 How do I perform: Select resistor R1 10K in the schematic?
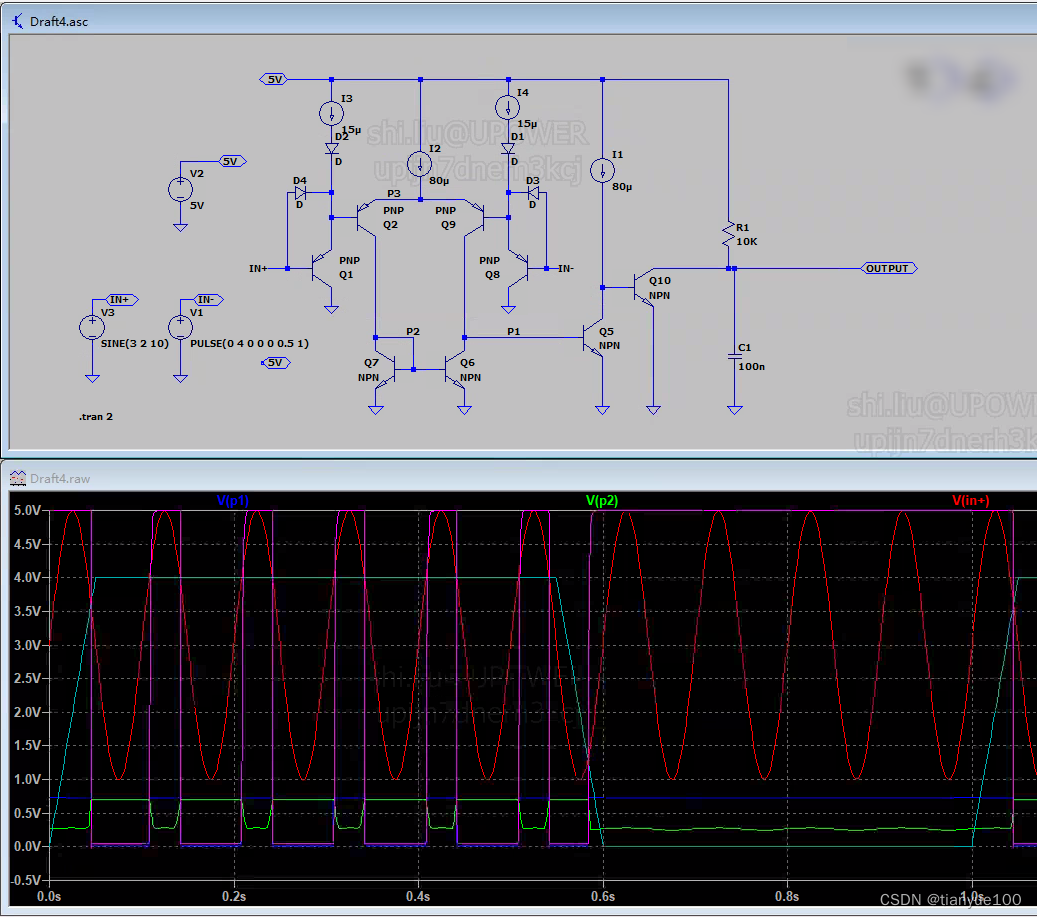click(x=729, y=235)
